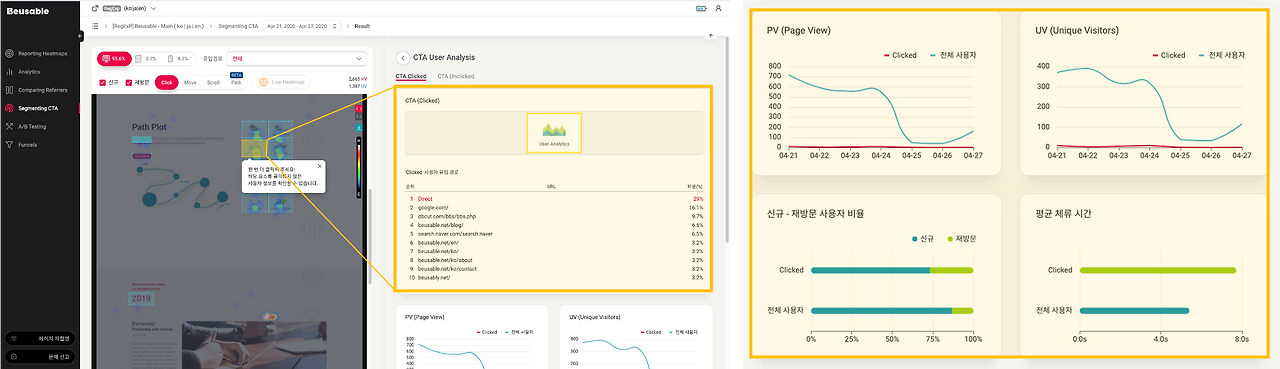
Task: Click Clicked bar in 평균 체류 시간 chart
Action: 1158,270
